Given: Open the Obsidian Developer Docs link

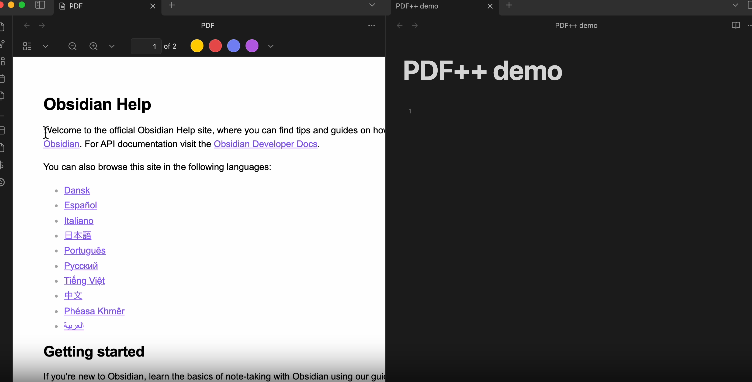Looking at the screenshot, I should tap(265, 144).
